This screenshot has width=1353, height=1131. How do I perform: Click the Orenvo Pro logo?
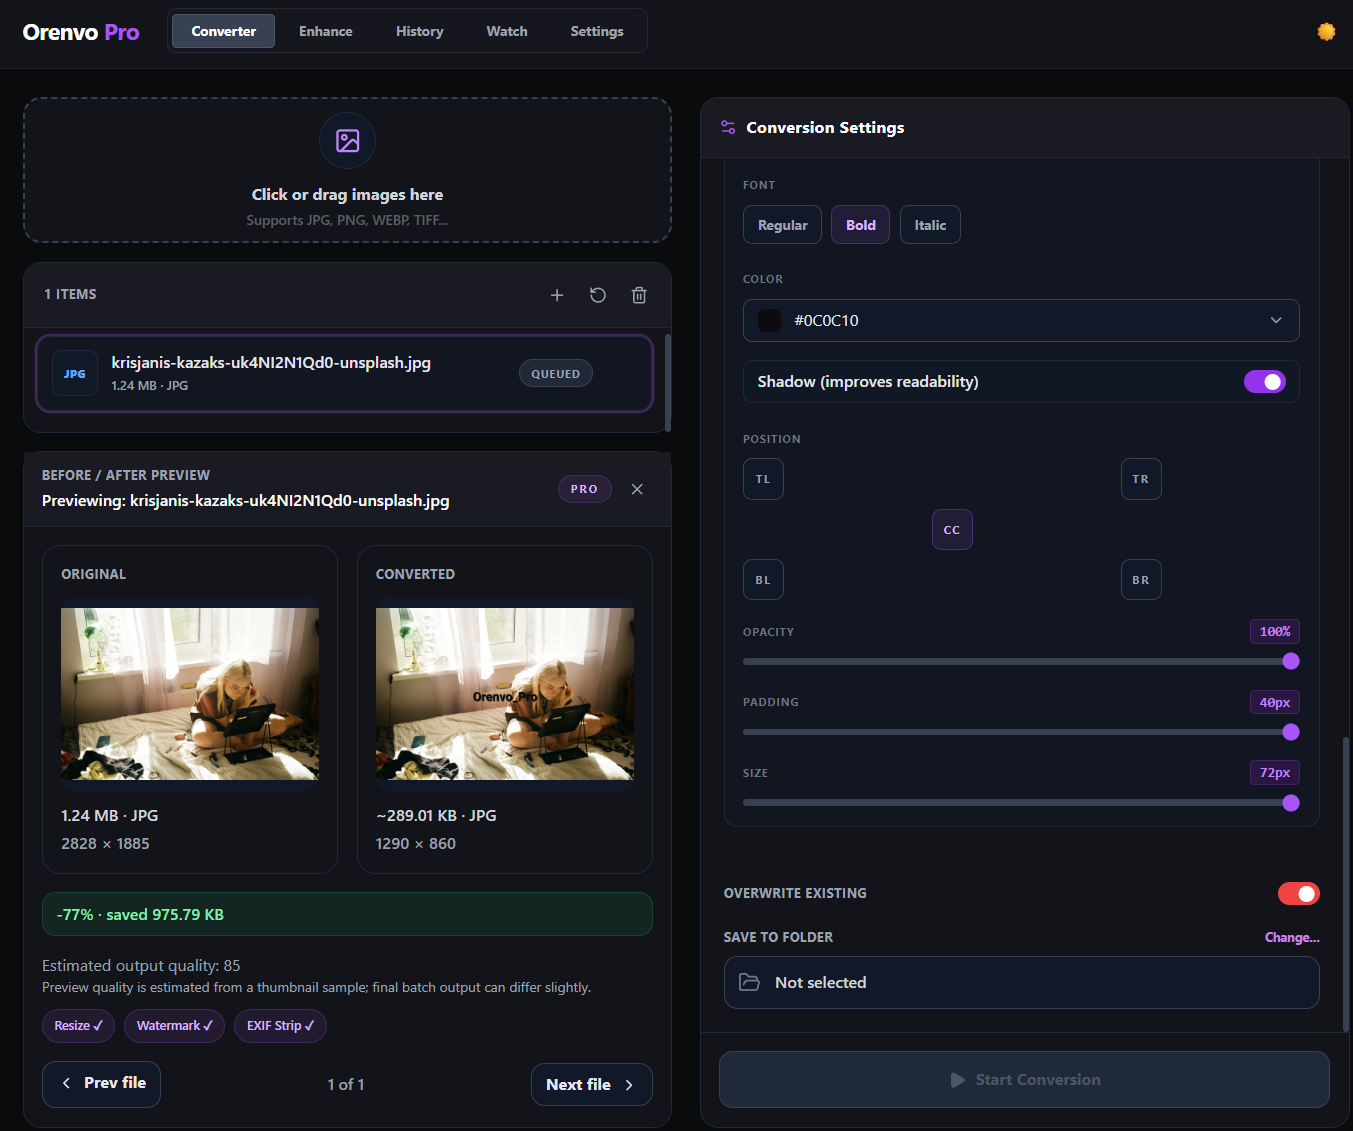tap(81, 32)
